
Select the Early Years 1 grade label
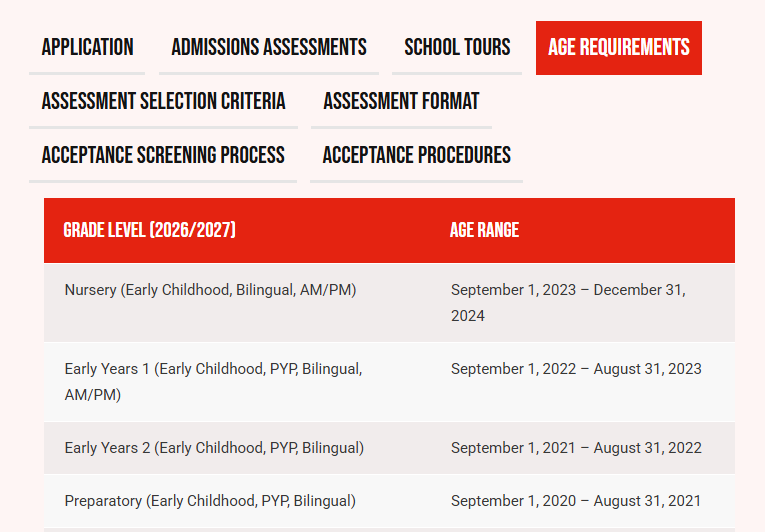pyautogui.click(x=213, y=369)
